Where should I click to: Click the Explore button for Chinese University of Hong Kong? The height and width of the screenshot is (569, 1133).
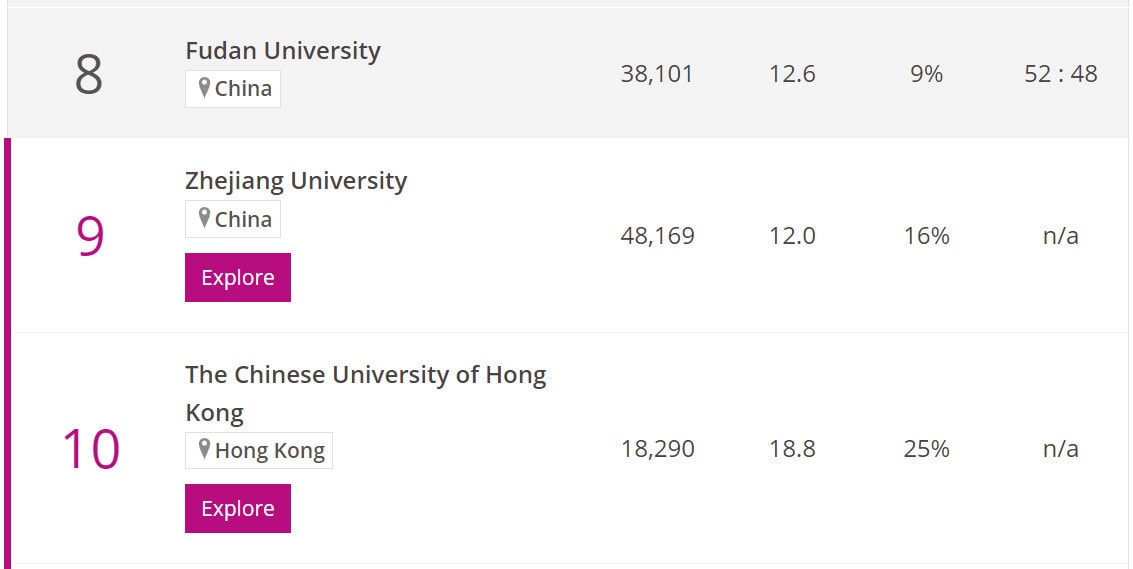(238, 508)
